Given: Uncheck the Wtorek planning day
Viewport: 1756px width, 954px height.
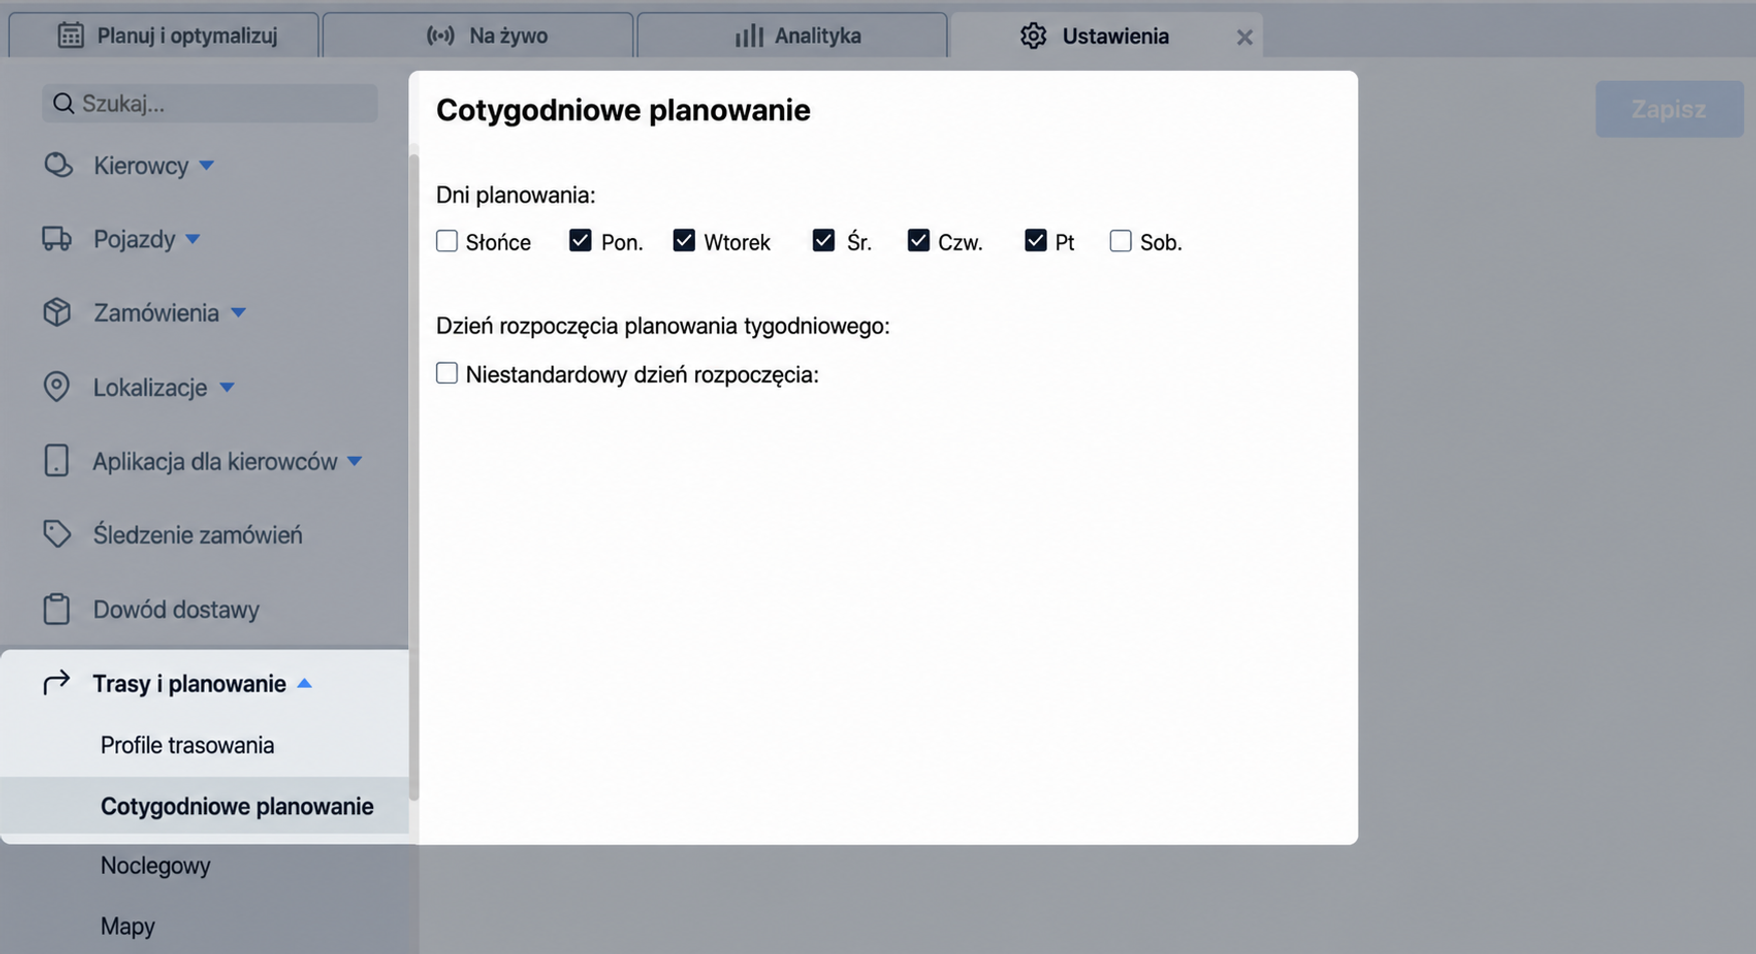Looking at the screenshot, I should click(x=684, y=241).
